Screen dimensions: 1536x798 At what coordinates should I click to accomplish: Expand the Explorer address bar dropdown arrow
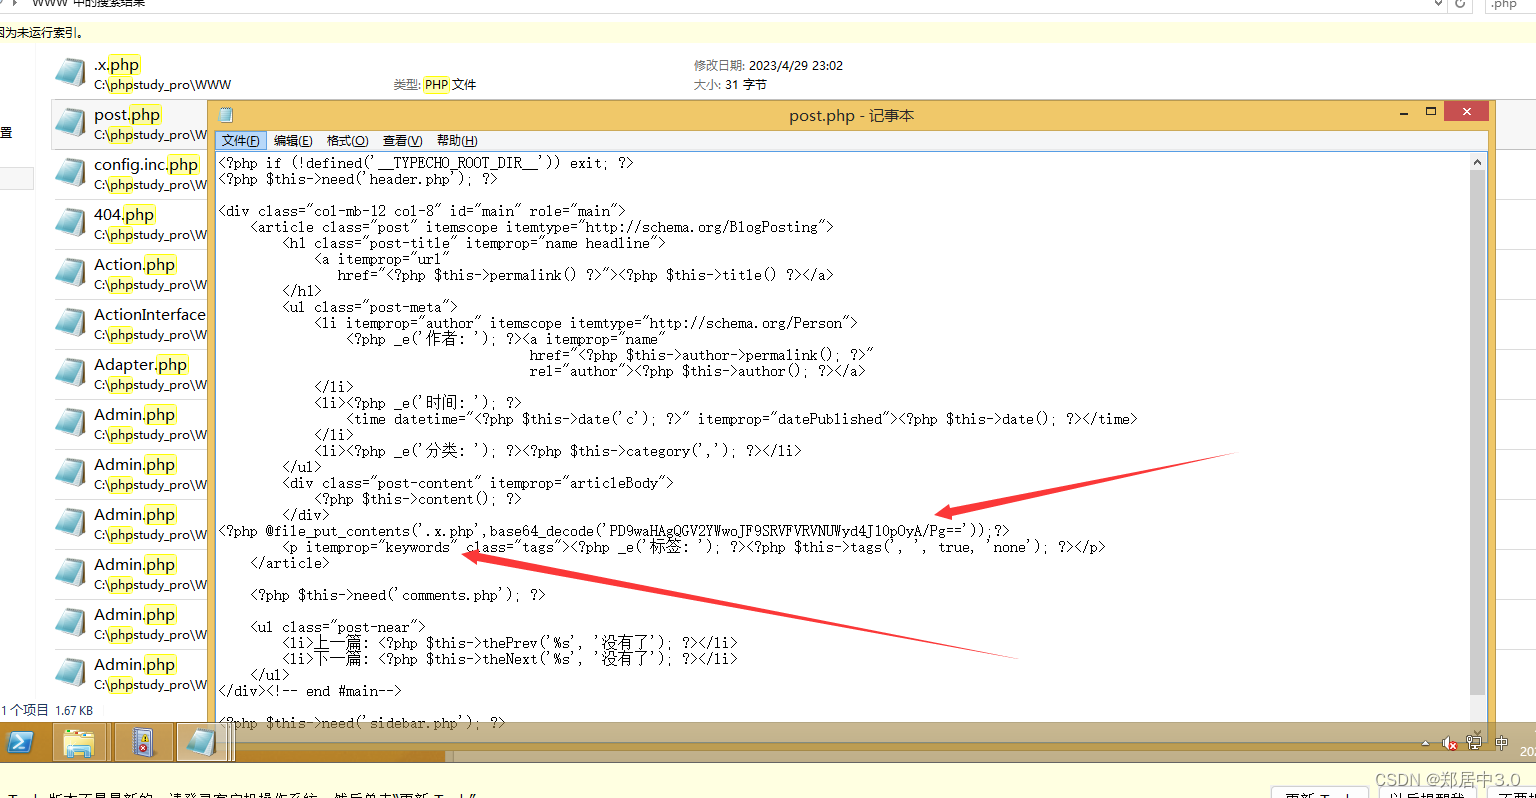1438,4
